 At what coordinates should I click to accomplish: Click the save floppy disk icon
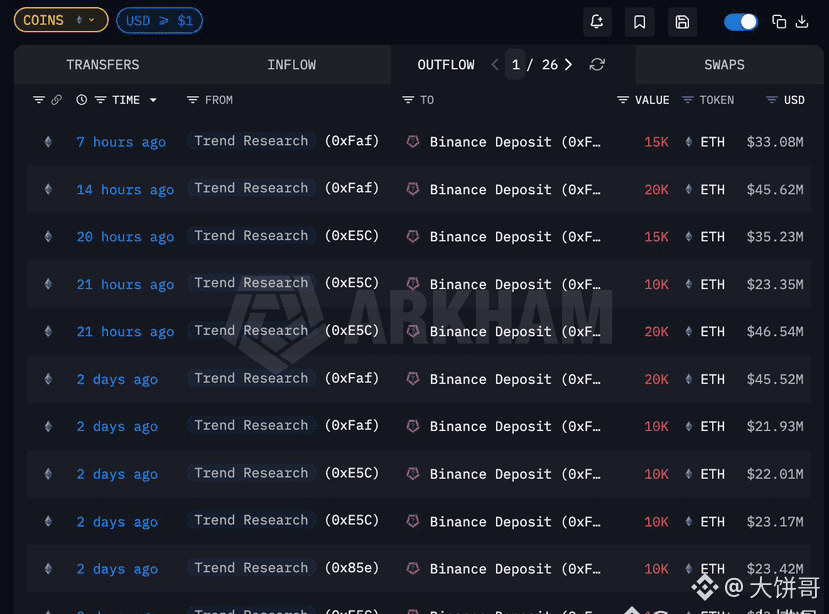tap(682, 22)
